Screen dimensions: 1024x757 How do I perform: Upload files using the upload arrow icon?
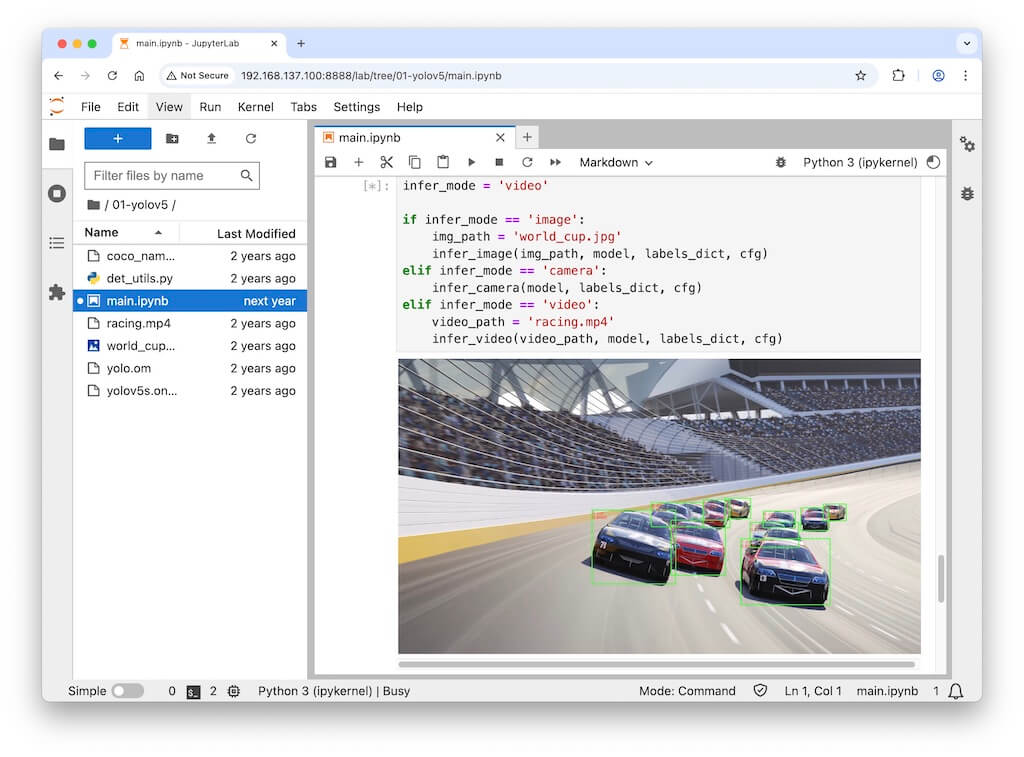211,139
